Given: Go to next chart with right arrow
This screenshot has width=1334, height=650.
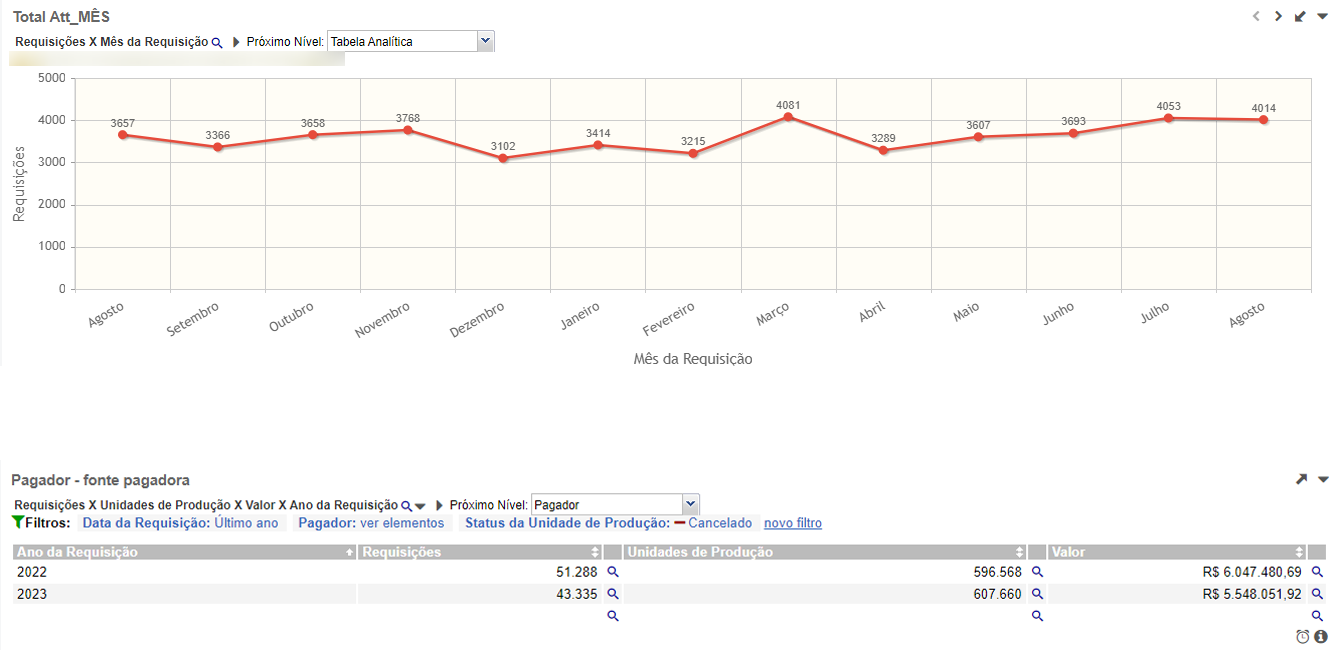Looking at the screenshot, I should pyautogui.click(x=1278, y=16).
